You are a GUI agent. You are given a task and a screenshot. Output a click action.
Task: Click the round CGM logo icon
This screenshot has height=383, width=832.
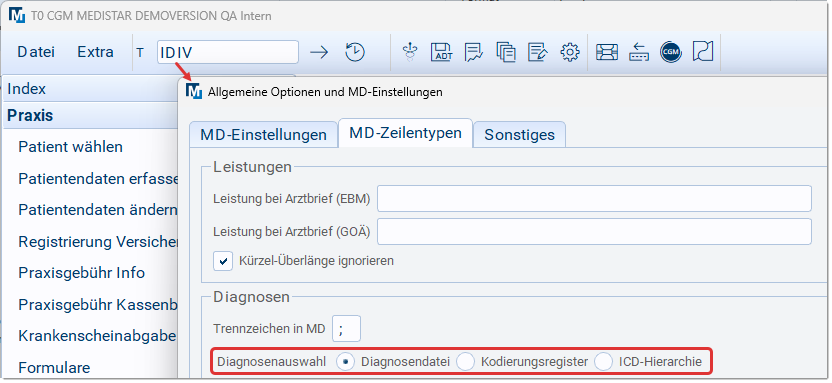click(671, 52)
